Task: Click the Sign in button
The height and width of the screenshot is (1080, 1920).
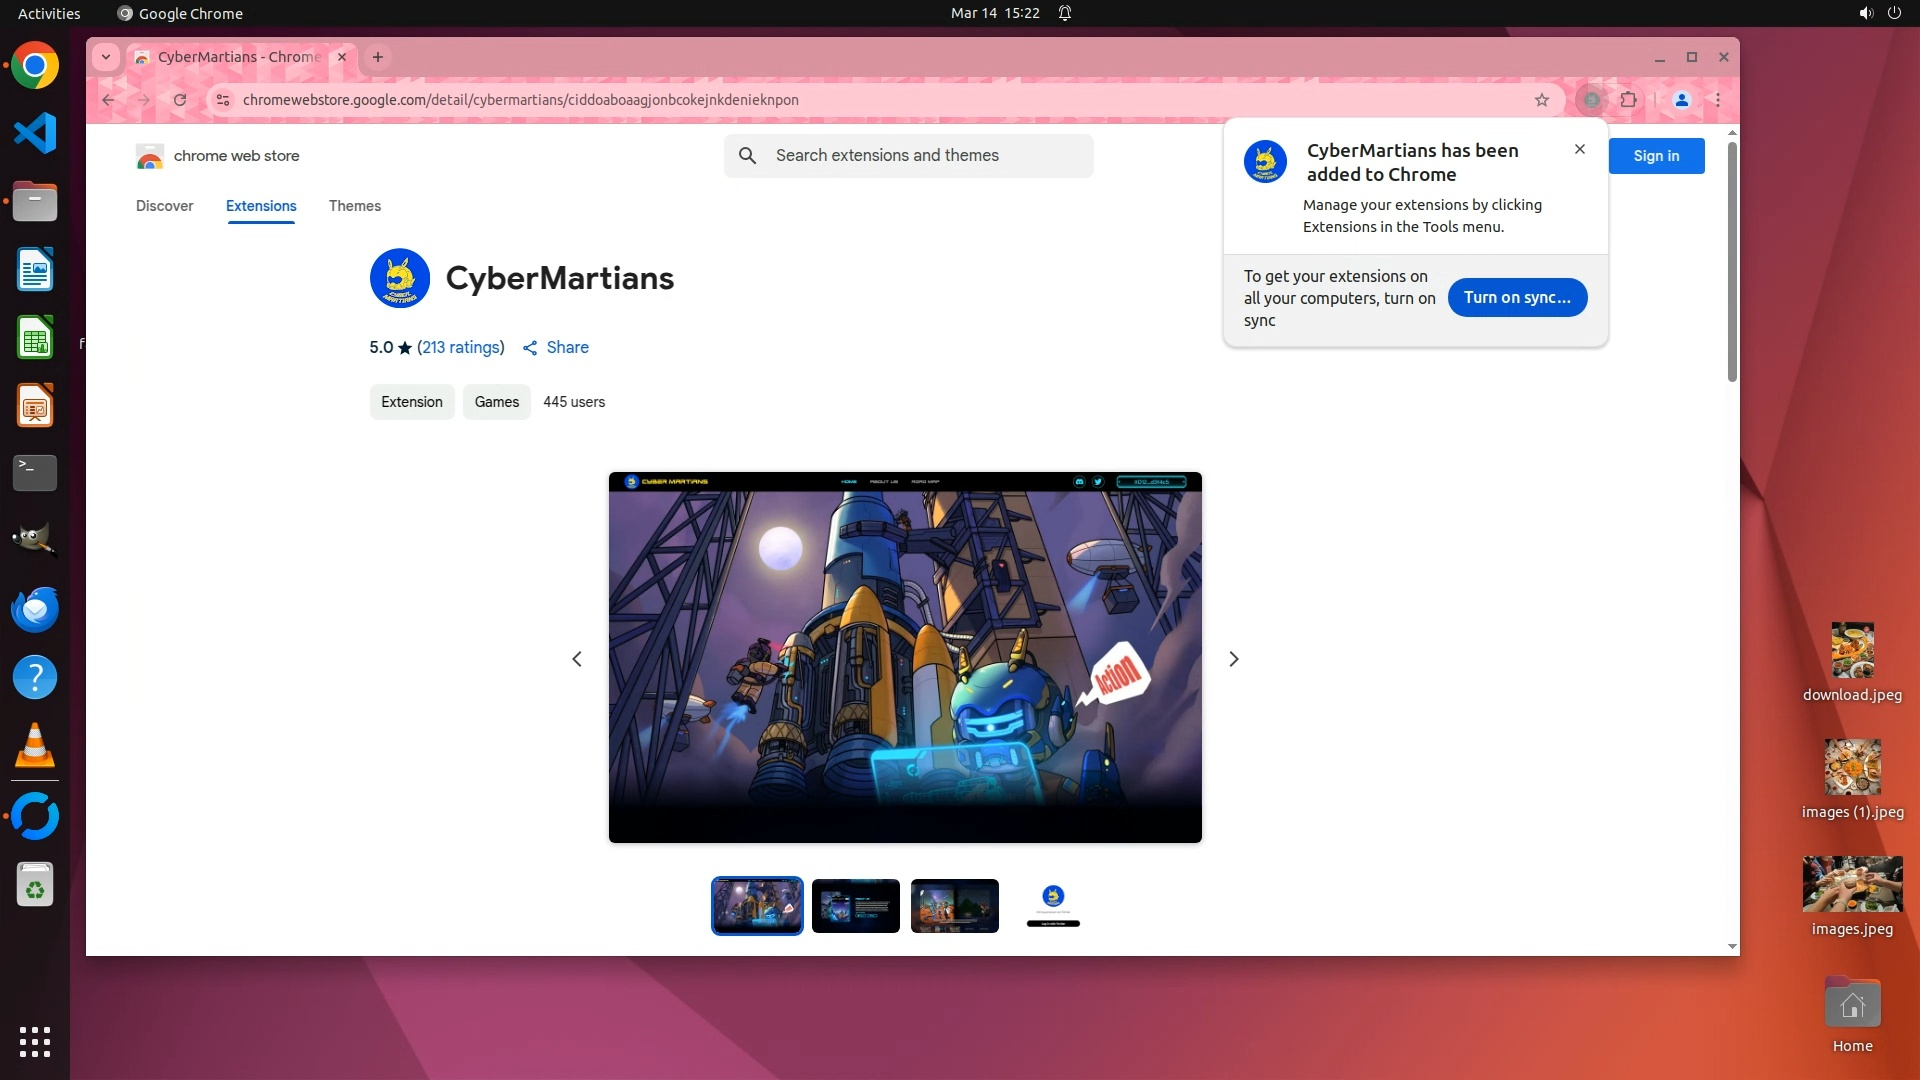Action: (1655, 156)
